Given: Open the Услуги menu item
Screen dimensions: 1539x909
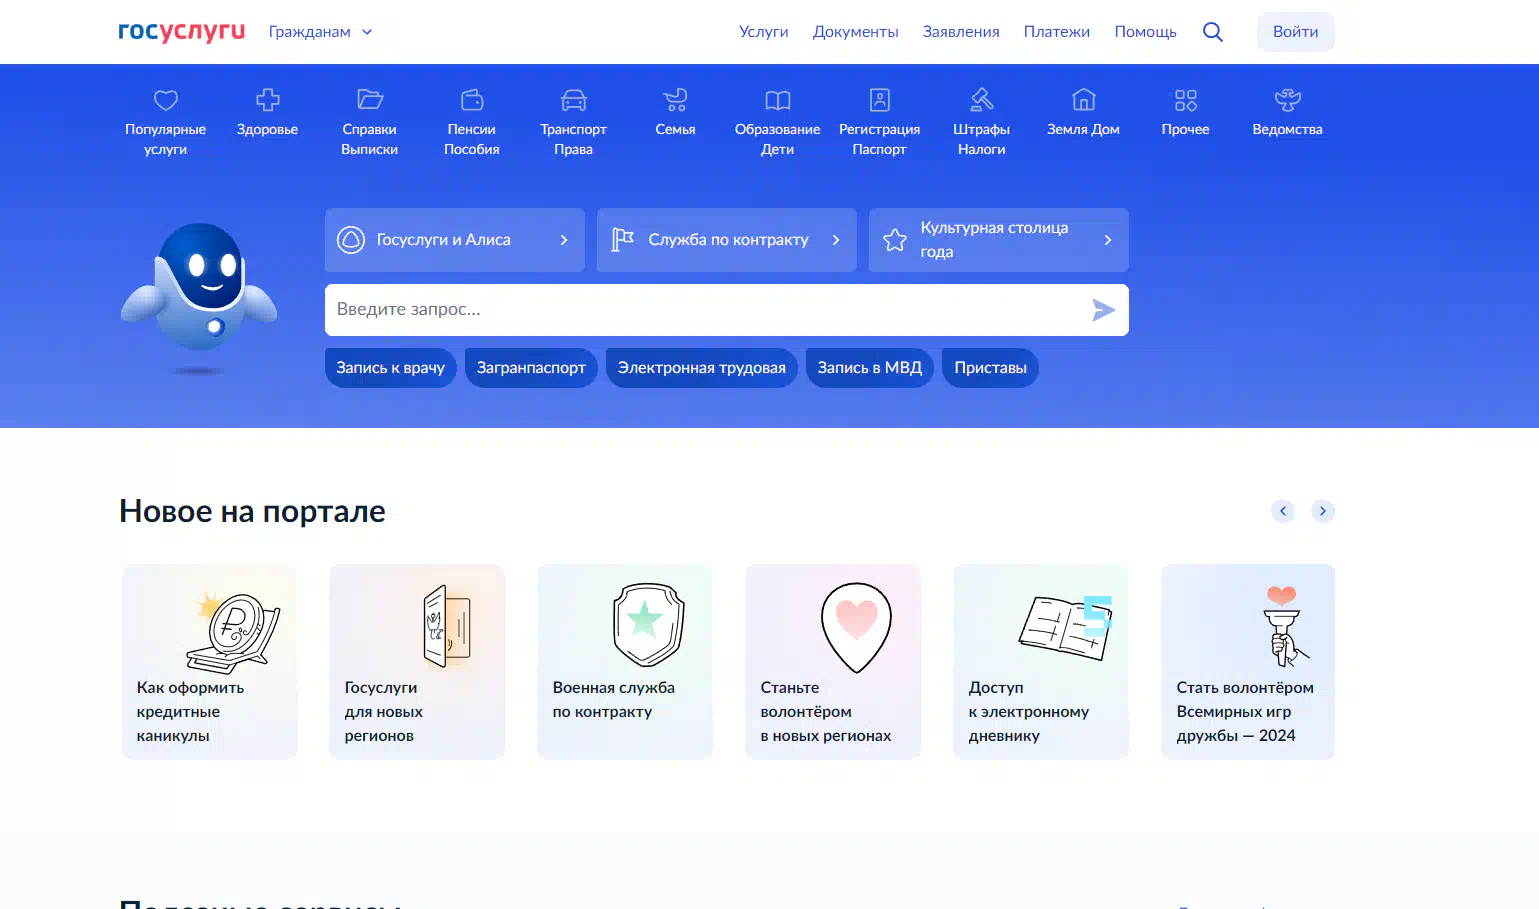Looking at the screenshot, I should point(763,32).
